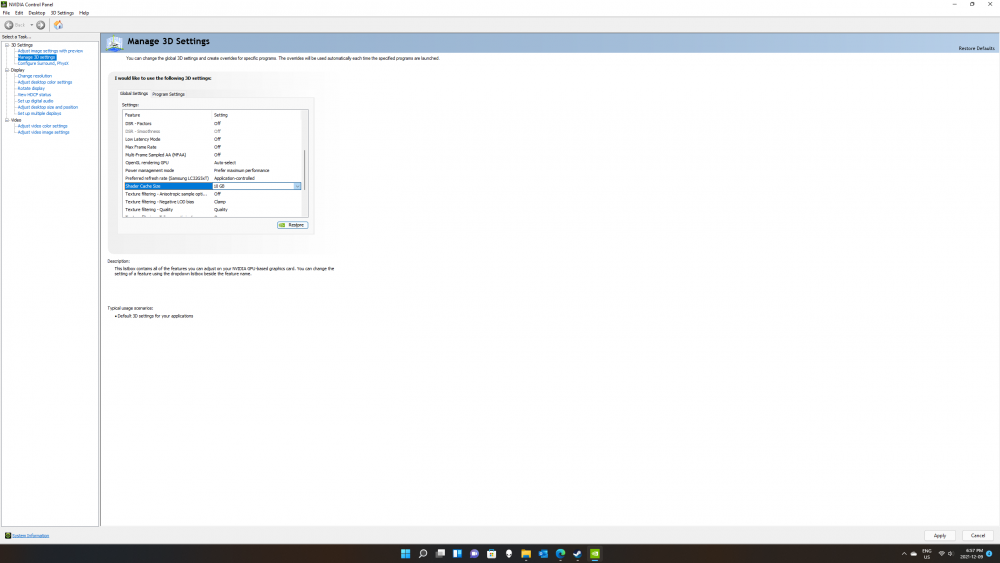1000x563 pixels.
Task: Collapse the Display tree node
Action: click(7, 70)
